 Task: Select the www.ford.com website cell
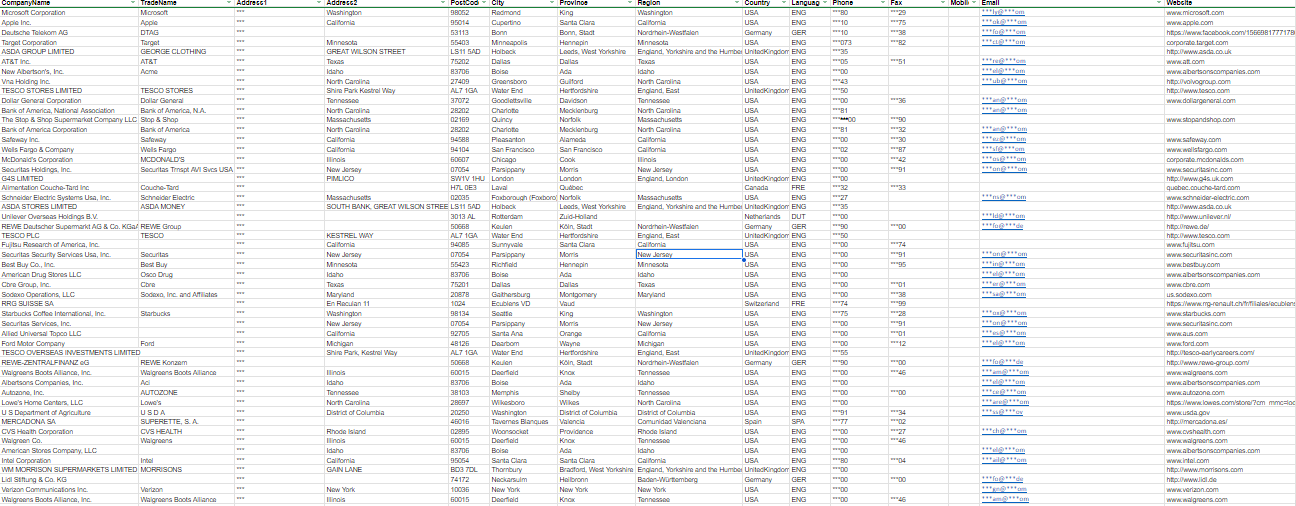coord(1230,344)
